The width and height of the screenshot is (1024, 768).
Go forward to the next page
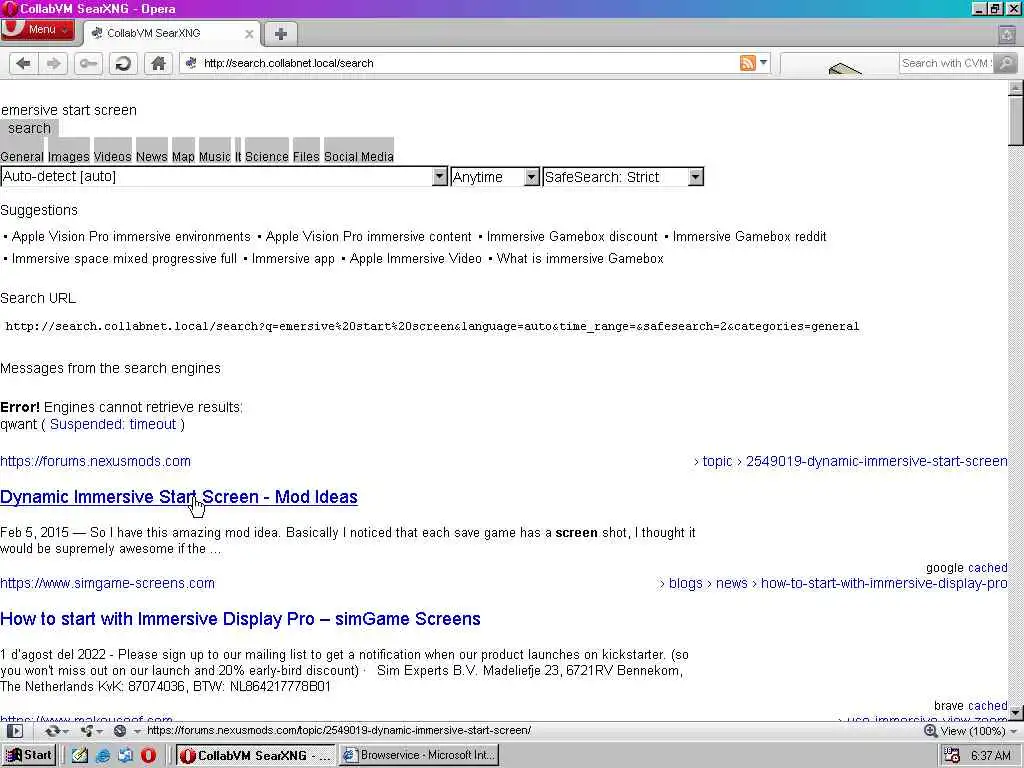[x=53, y=63]
